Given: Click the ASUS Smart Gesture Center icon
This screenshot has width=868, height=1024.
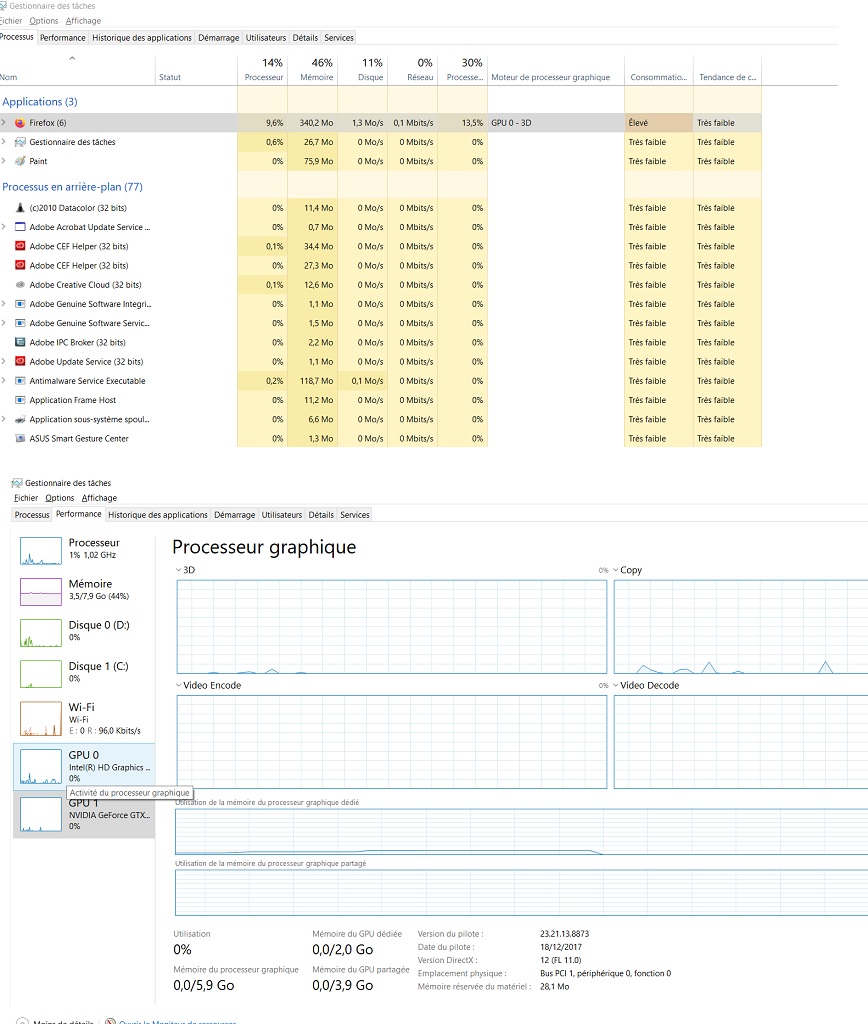Looking at the screenshot, I should [20, 439].
